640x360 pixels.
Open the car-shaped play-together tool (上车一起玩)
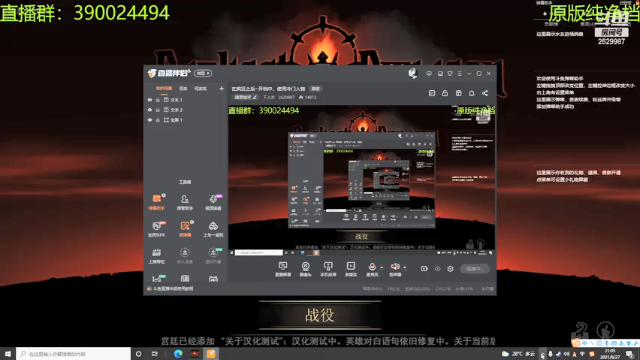coord(213,229)
